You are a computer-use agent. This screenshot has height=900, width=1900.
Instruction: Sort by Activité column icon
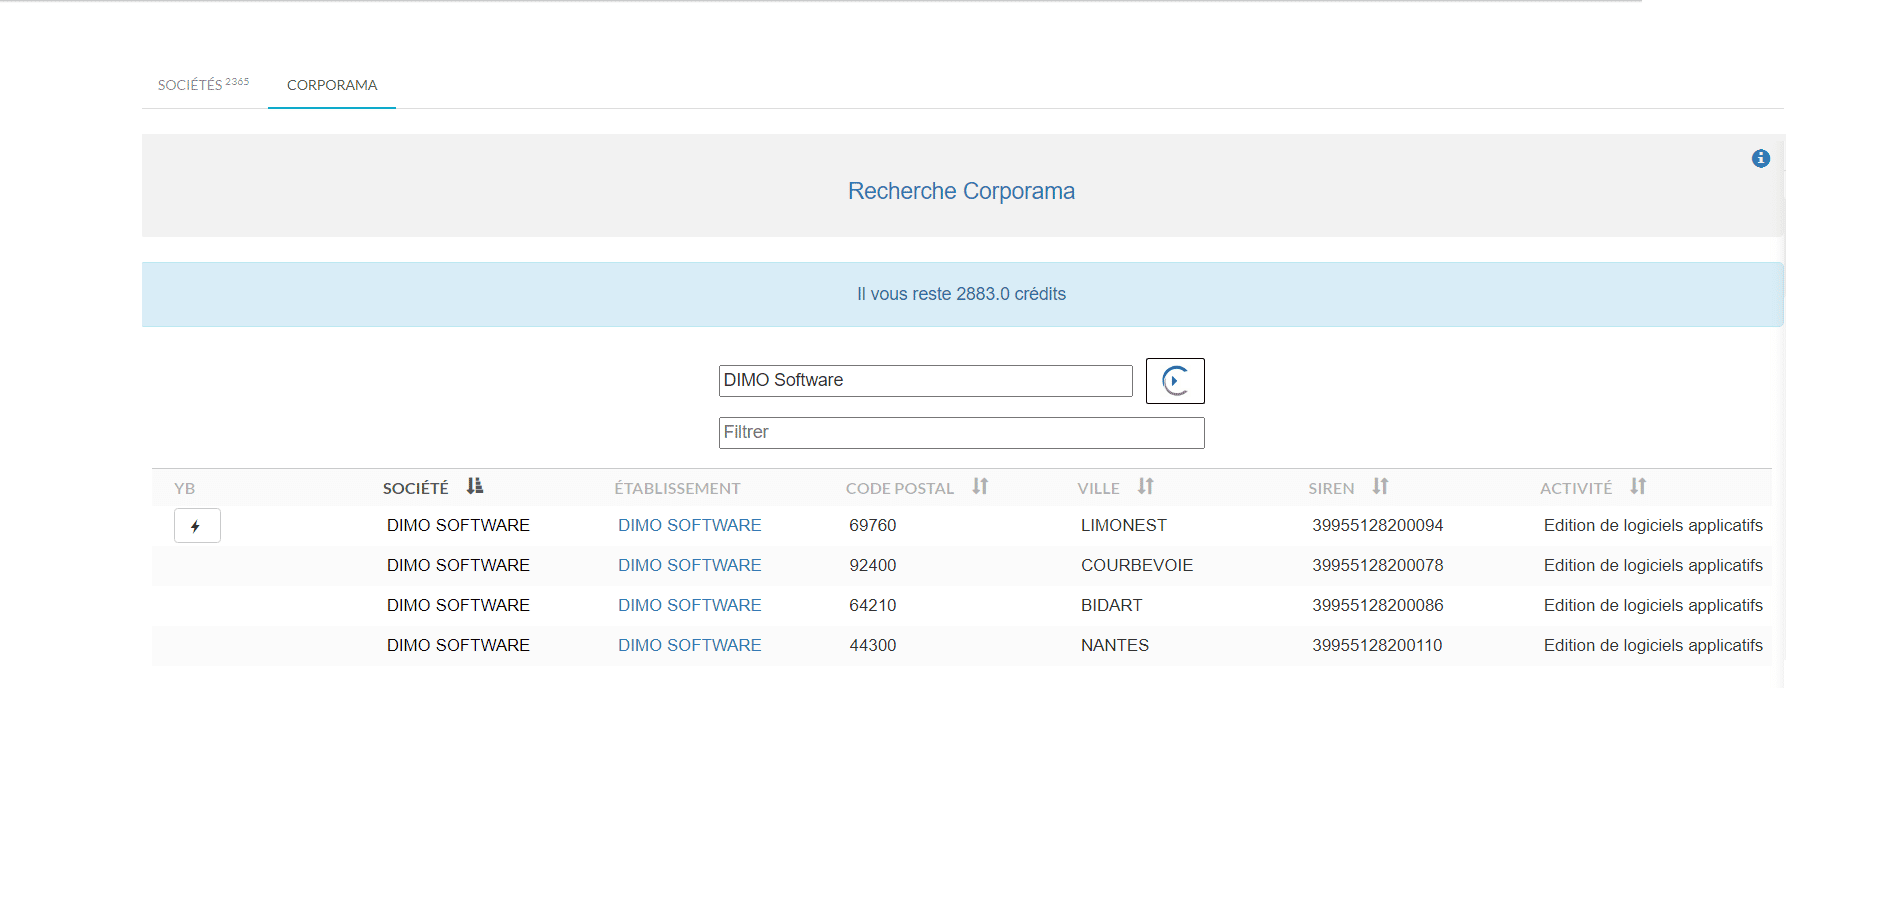pyautogui.click(x=1637, y=487)
